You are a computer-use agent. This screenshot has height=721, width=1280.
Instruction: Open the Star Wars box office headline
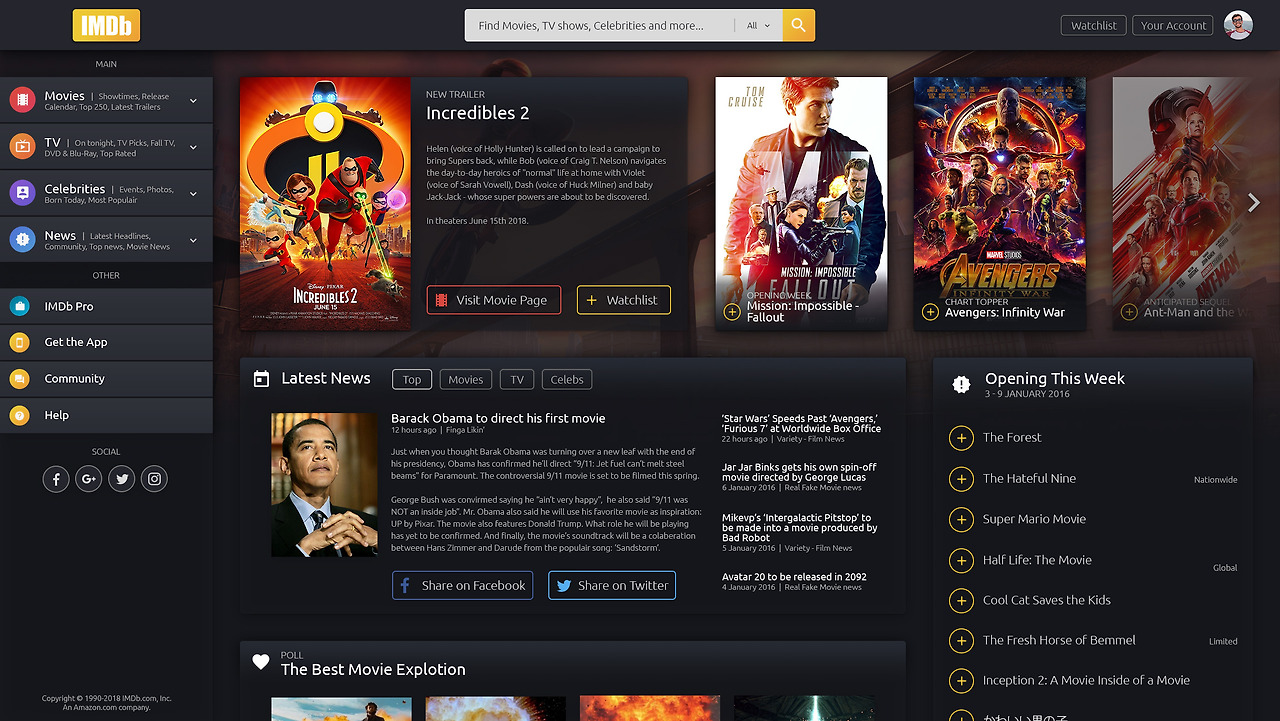(x=801, y=423)
